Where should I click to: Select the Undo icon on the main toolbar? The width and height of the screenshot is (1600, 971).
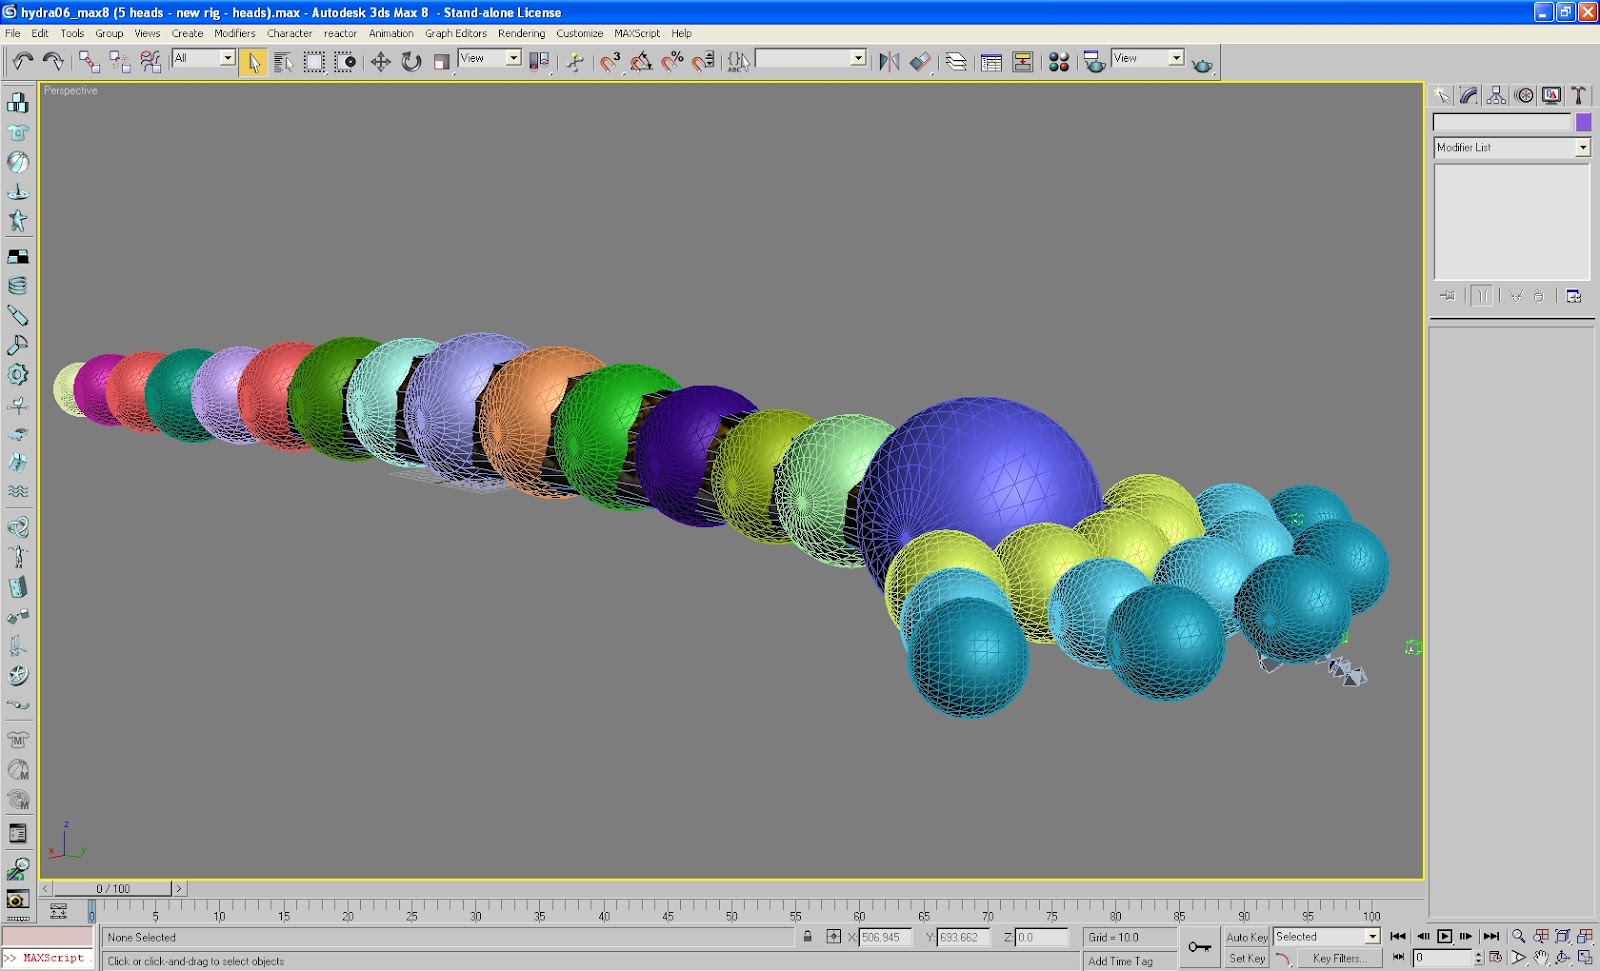click(25, 62)
